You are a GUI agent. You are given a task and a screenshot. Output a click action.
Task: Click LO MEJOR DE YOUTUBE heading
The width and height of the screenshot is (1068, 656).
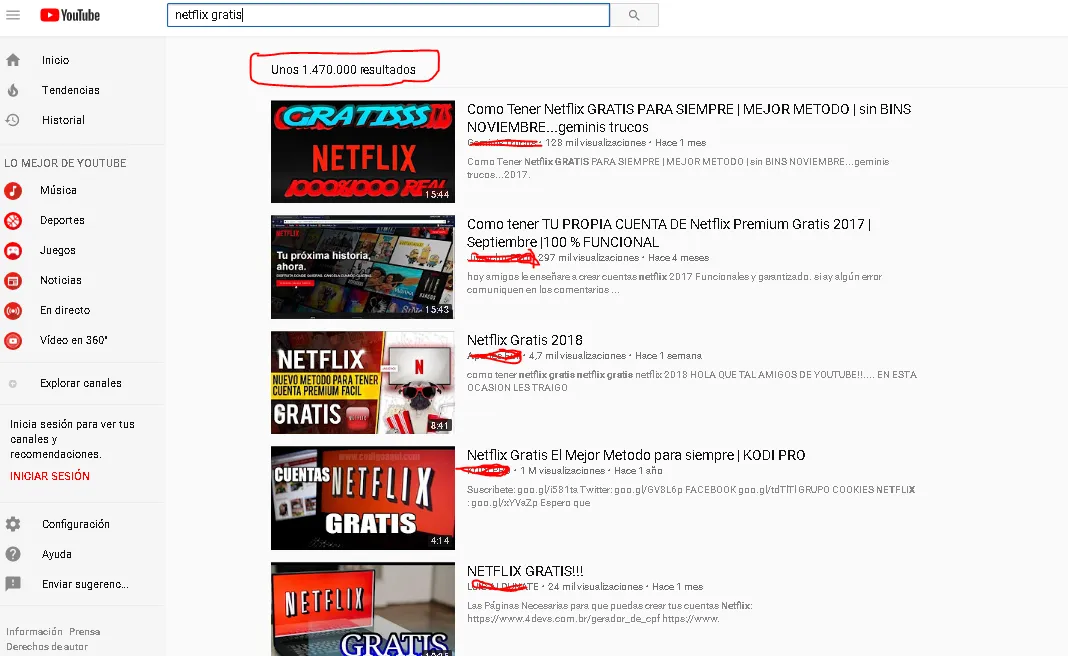click(65, 163)
